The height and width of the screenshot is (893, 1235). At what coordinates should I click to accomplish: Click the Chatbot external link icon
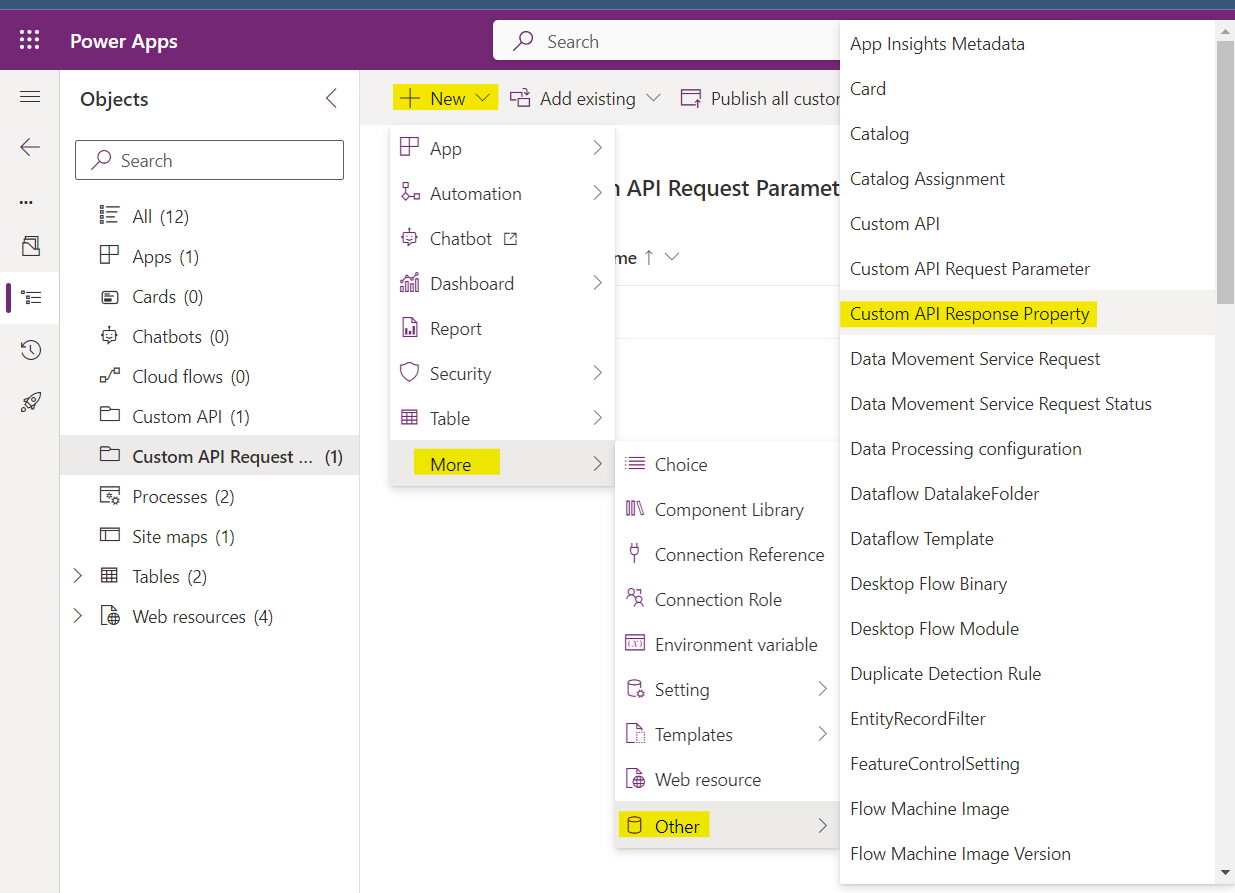point(511,238)
